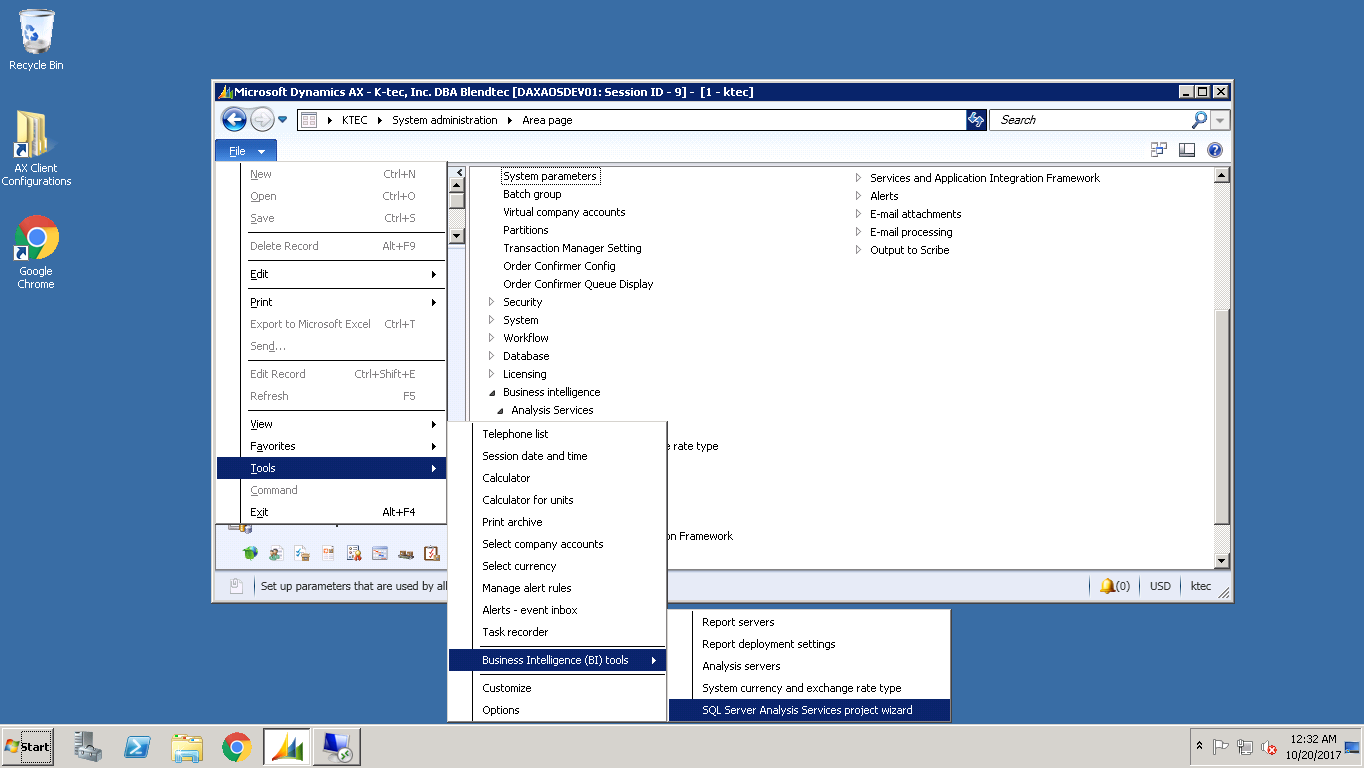Launch PowerShell from the taskbar
This screenshot has height=768, width=1364.
pos(138,747)
